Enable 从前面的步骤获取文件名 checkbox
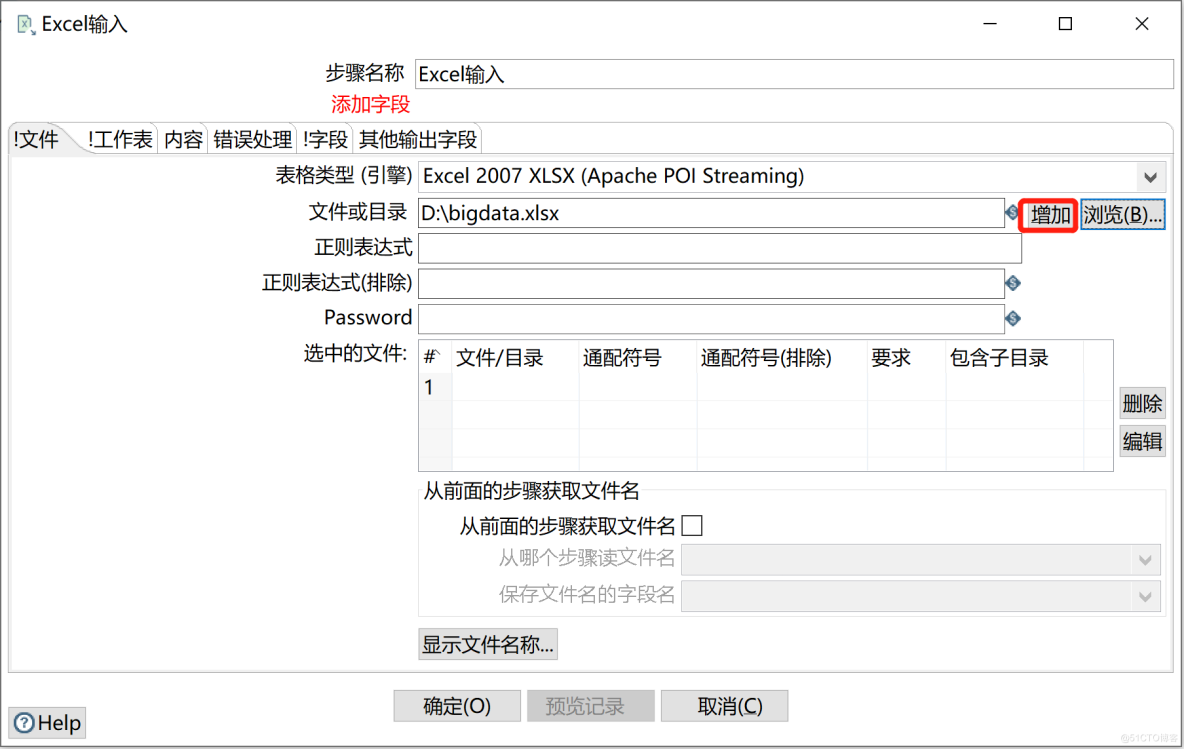 pyautogui.click(x=692, y=526)
